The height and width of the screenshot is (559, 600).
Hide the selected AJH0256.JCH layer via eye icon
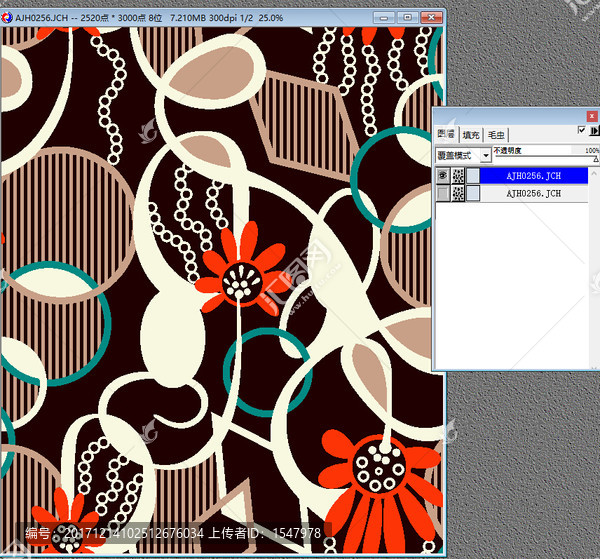(x=443, y=176)
